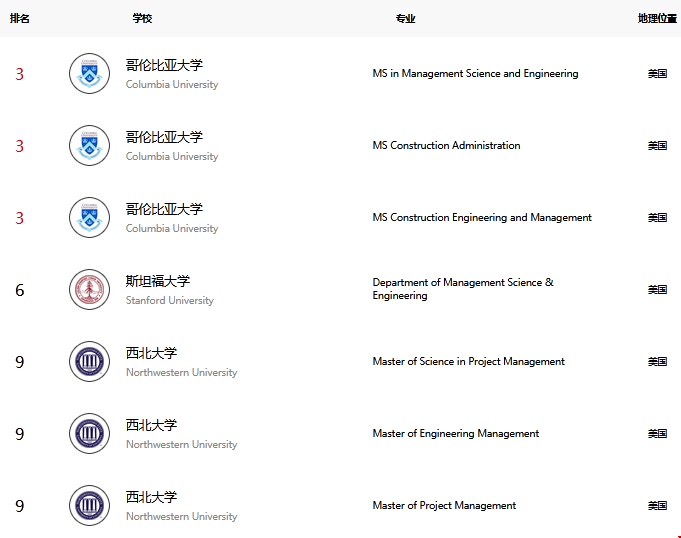Select the 专业 column header

coord(405,18)
